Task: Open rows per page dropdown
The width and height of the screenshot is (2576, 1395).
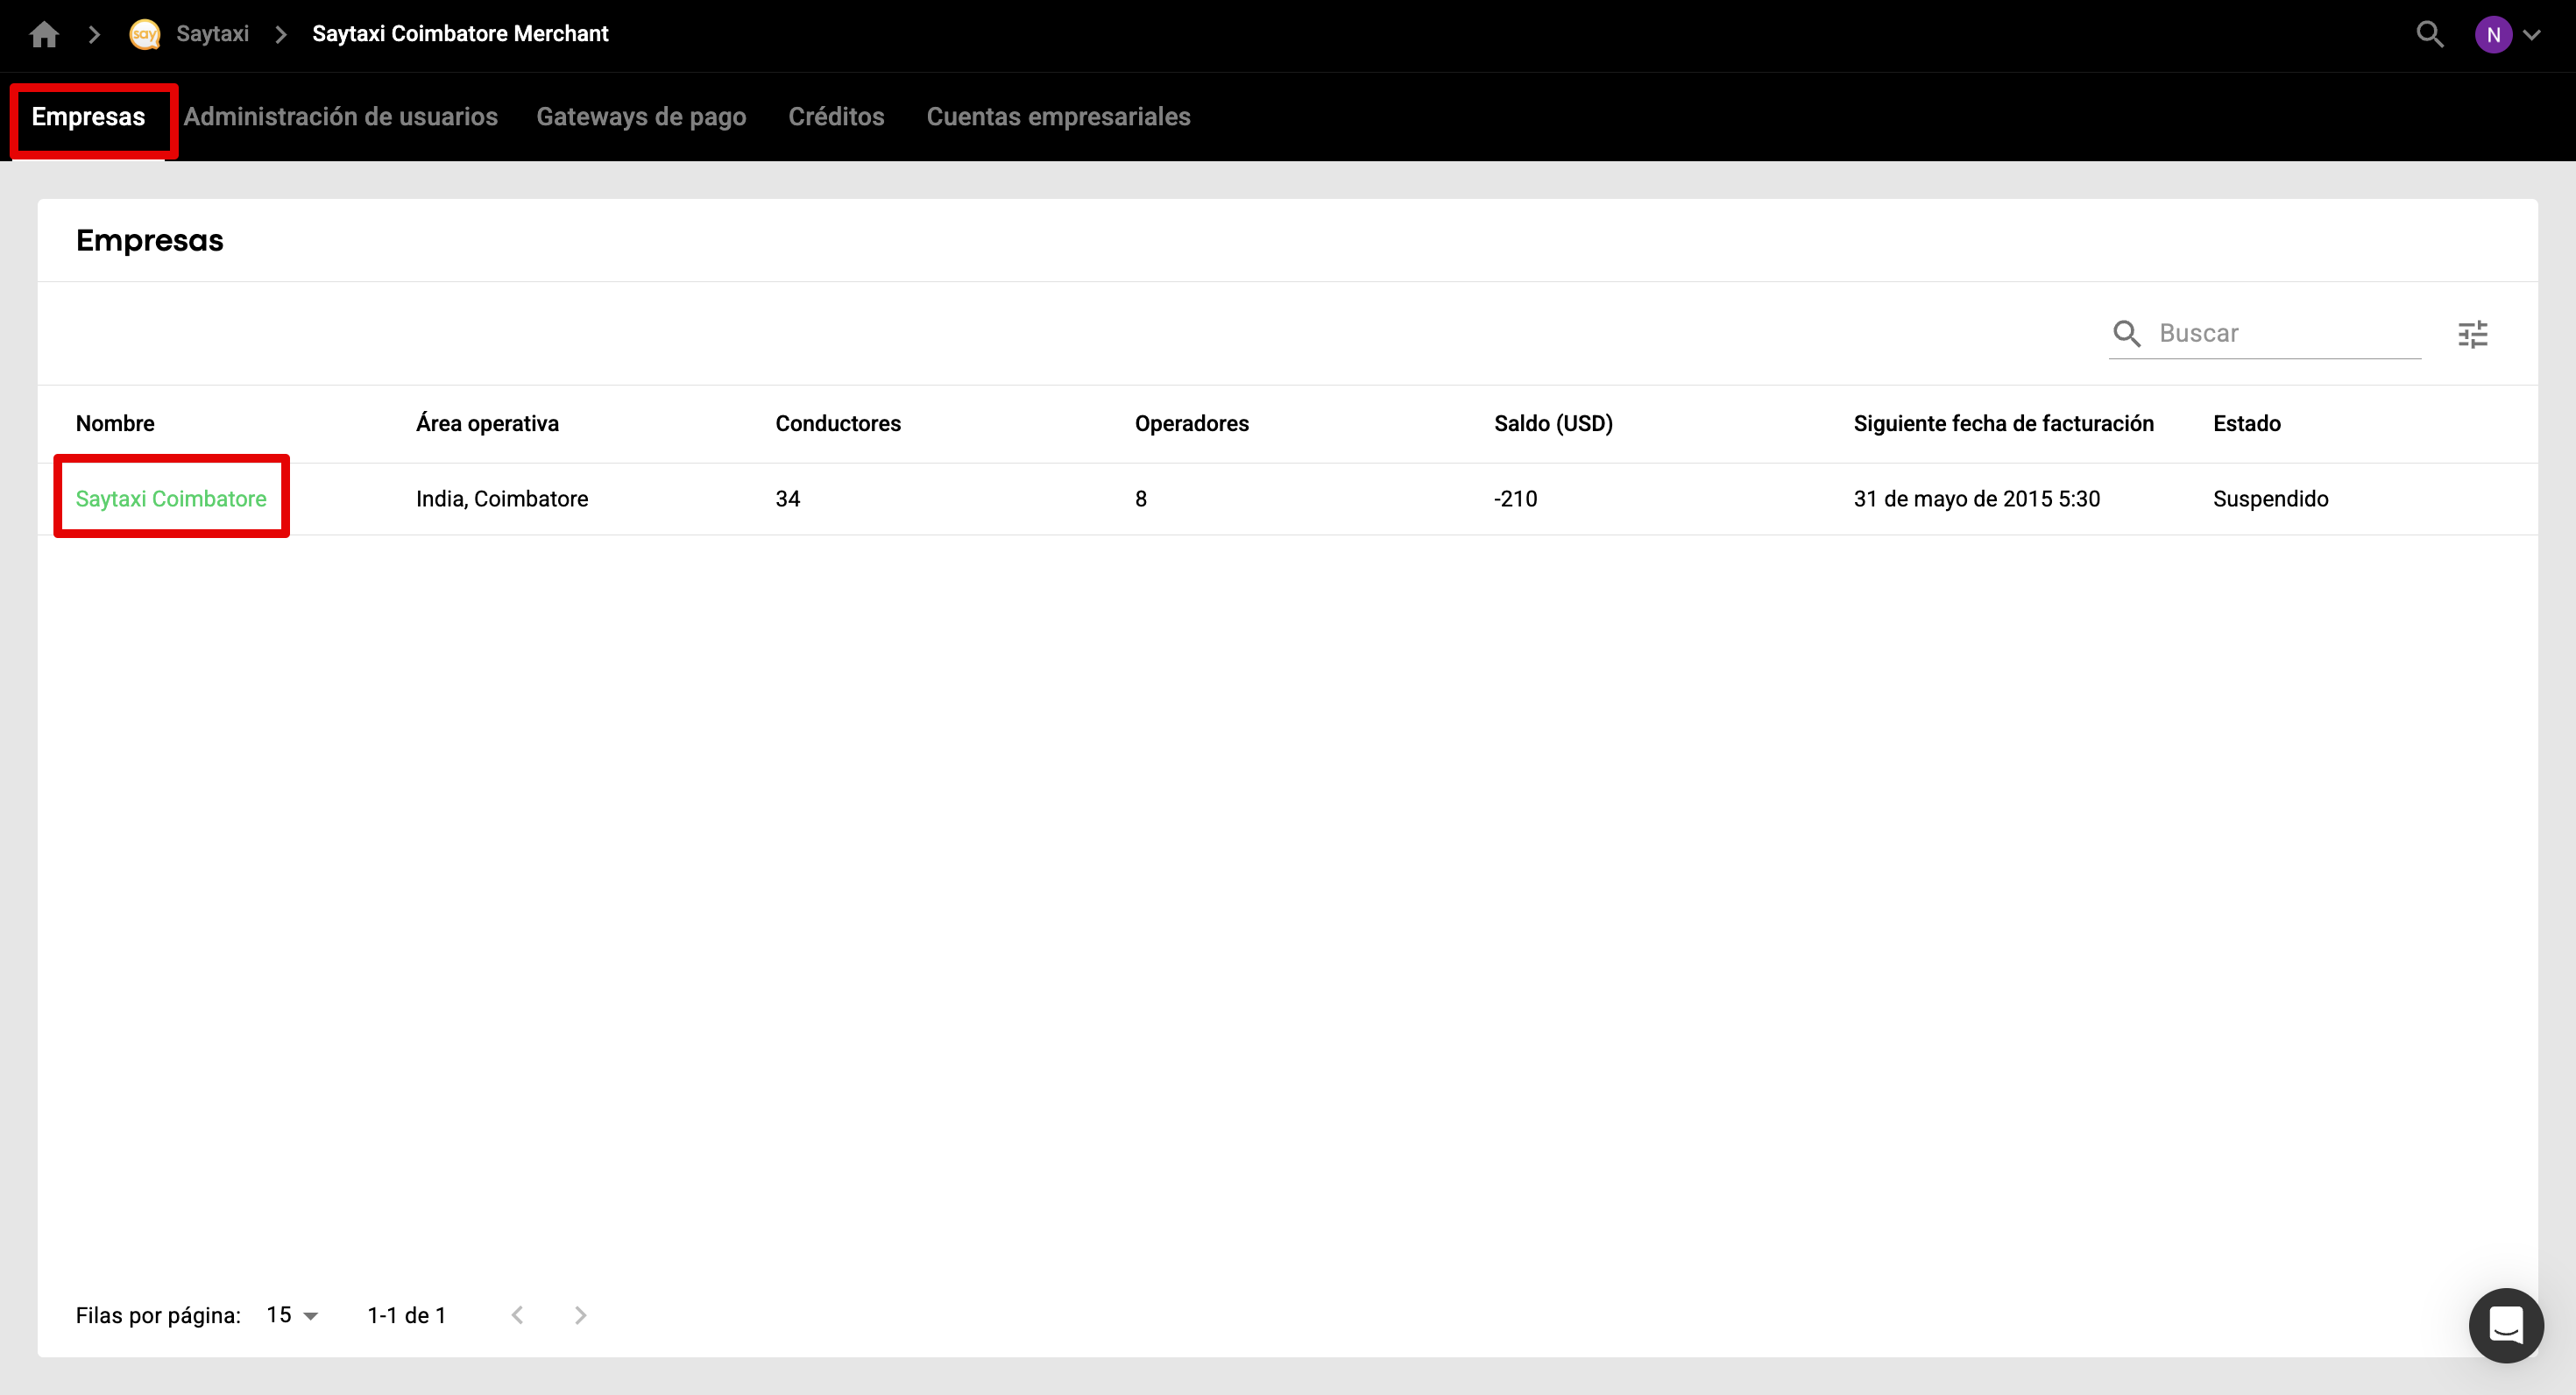Action: click(292, 1315)
